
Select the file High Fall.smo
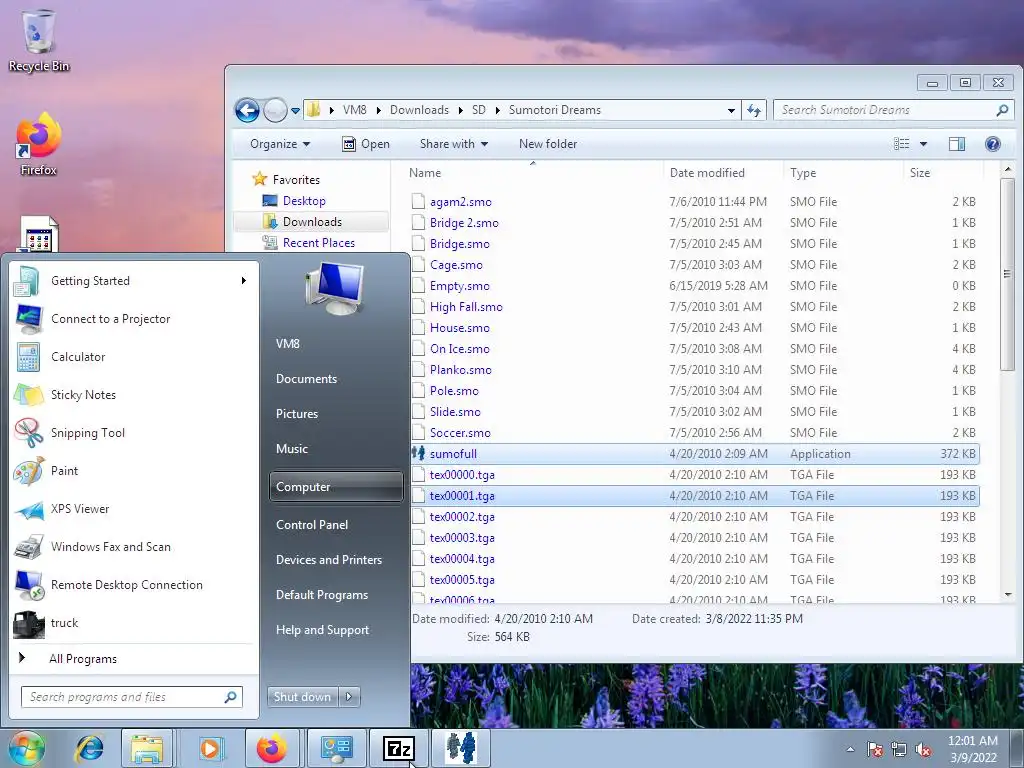click(x=466, y=307)
